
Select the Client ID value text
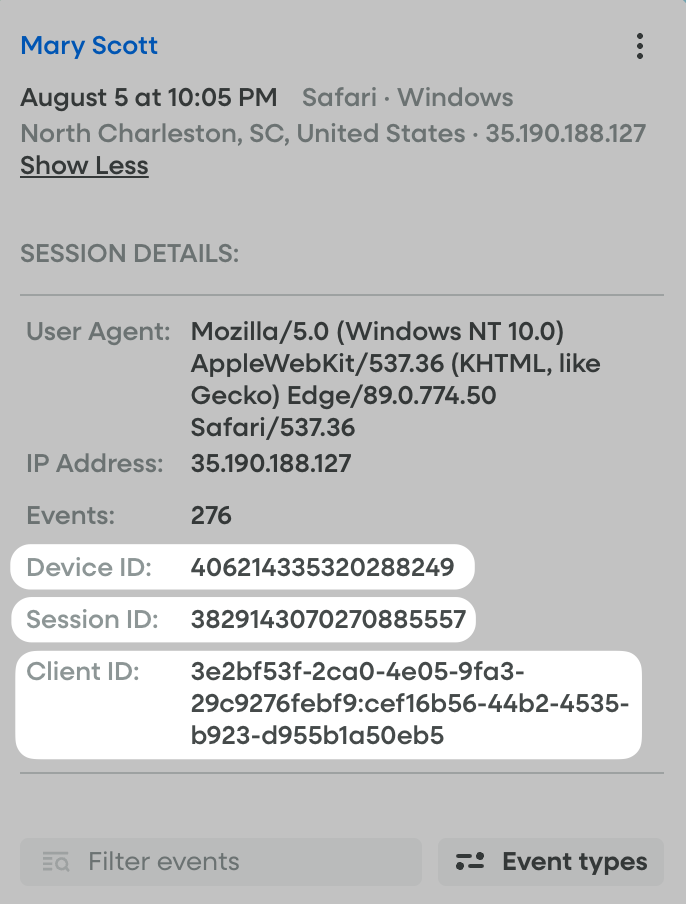coord(410,704)
